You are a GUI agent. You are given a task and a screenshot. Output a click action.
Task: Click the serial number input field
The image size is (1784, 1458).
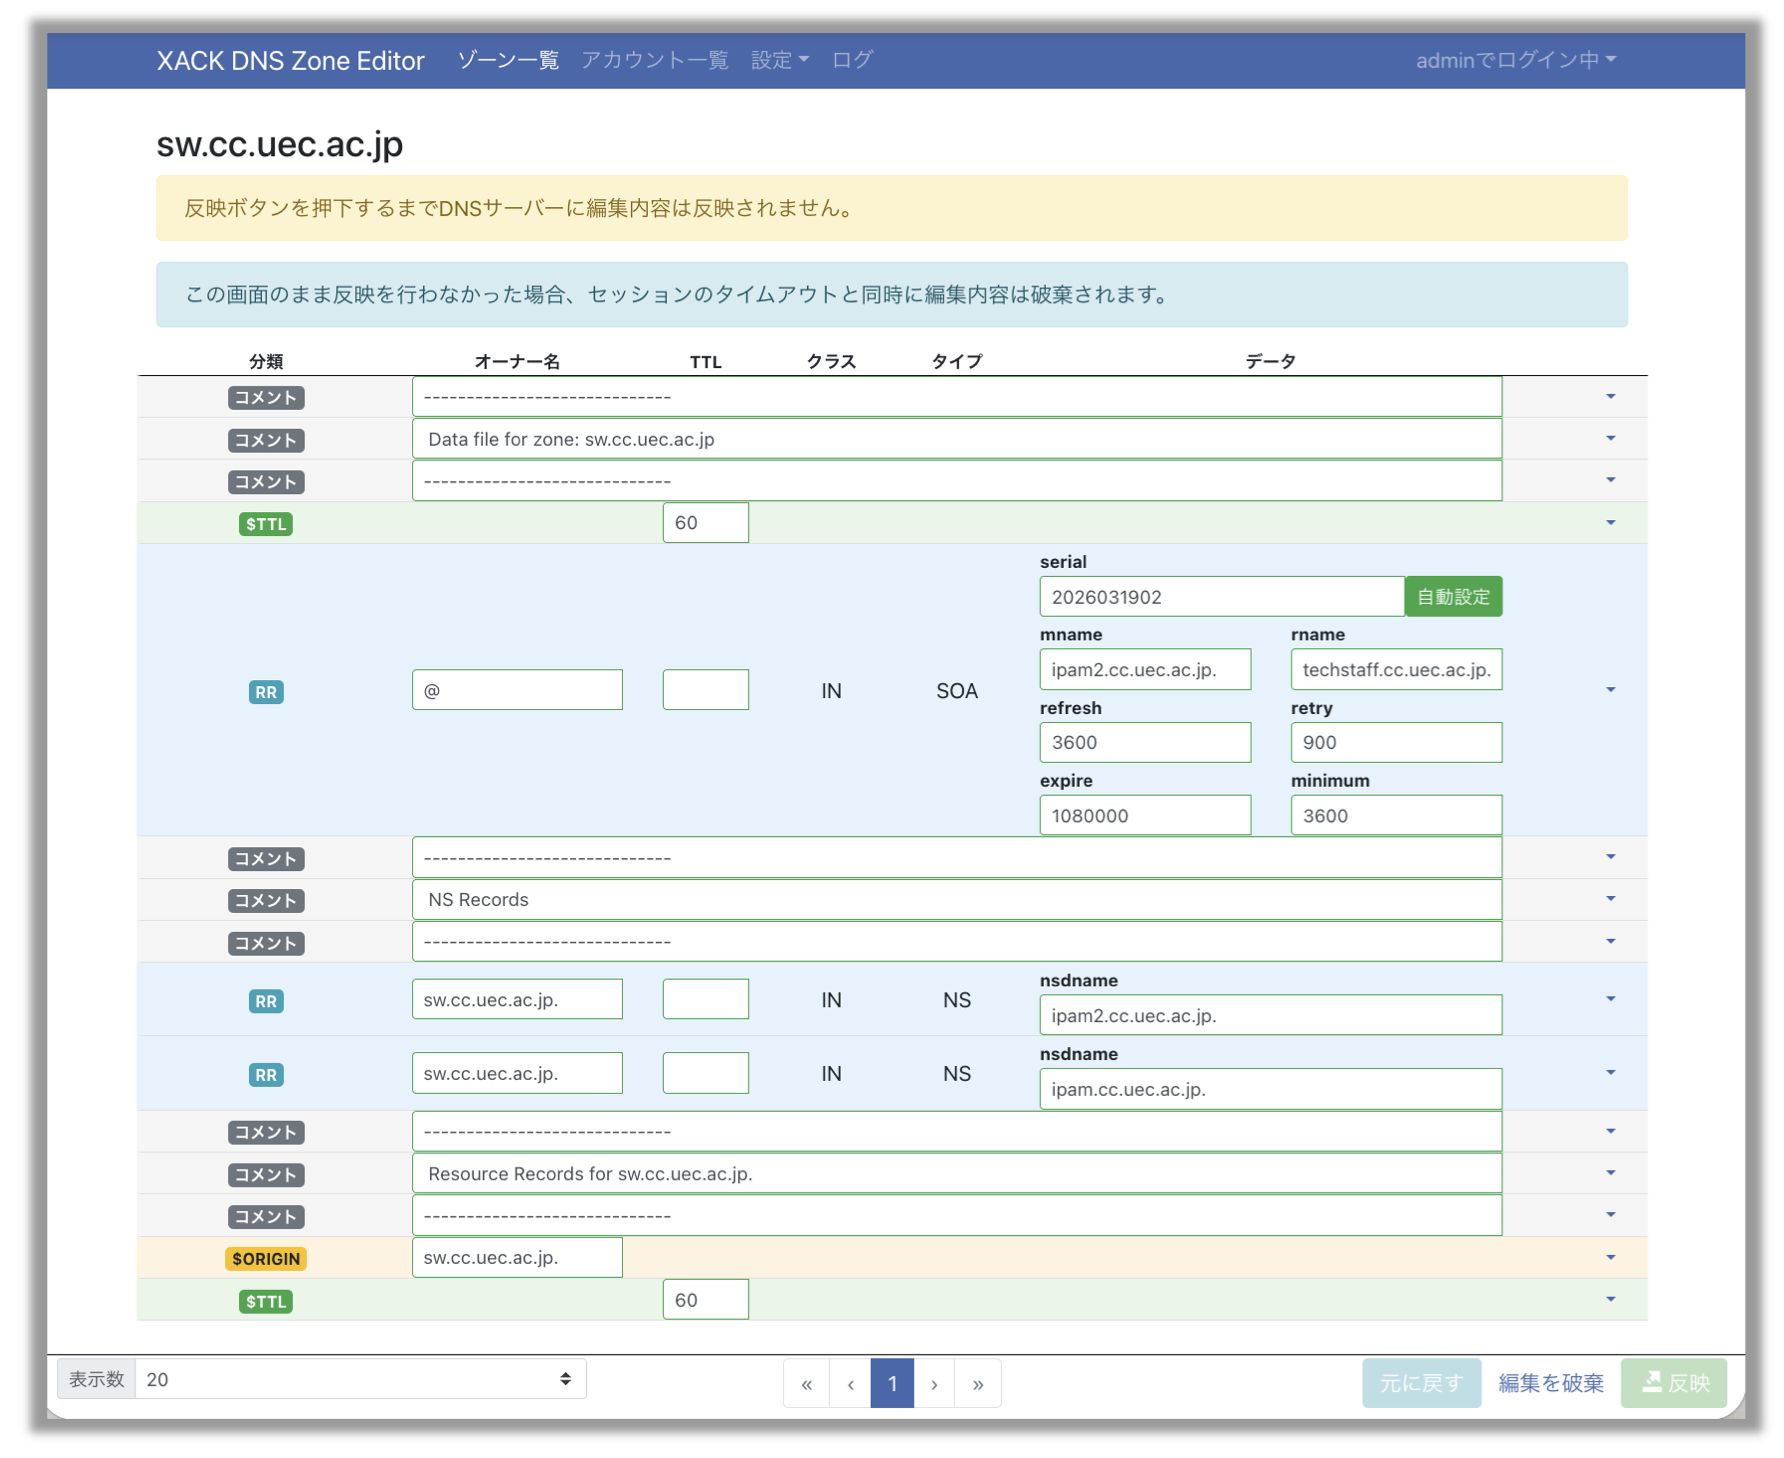click(x=1221, y=597)
